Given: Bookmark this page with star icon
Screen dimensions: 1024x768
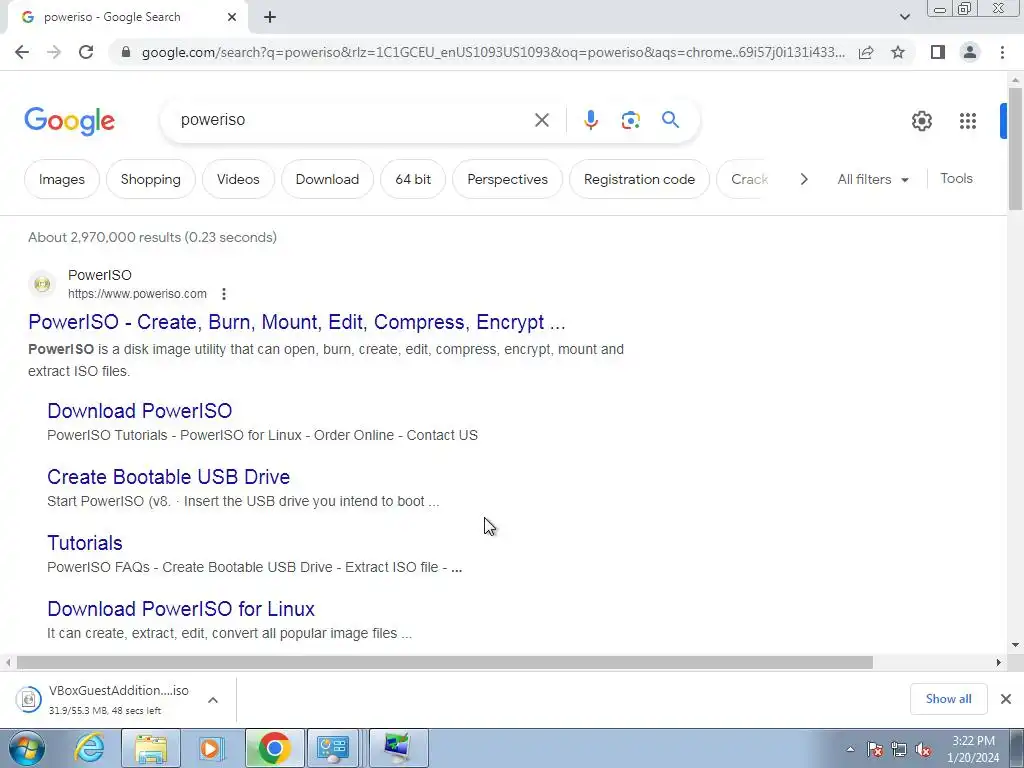Looking at the screenshot, I should [898, 52].
